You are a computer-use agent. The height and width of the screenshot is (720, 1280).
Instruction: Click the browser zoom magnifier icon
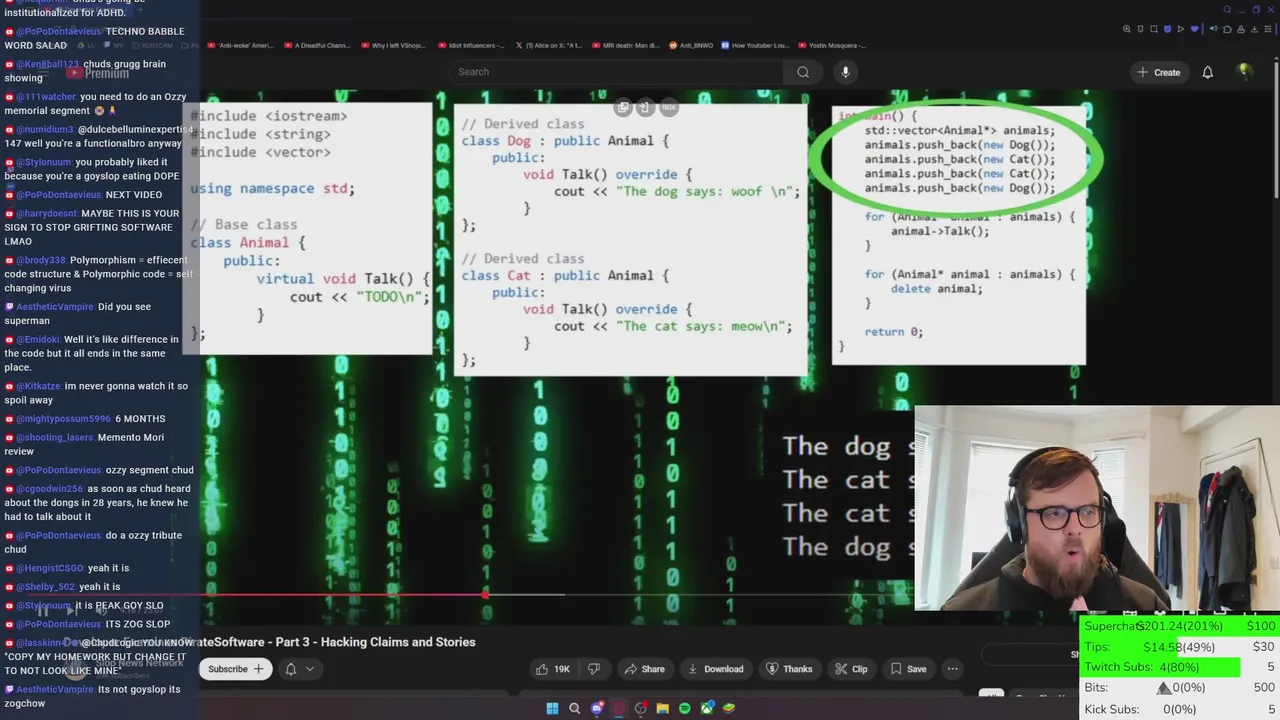pos(1127,29)
